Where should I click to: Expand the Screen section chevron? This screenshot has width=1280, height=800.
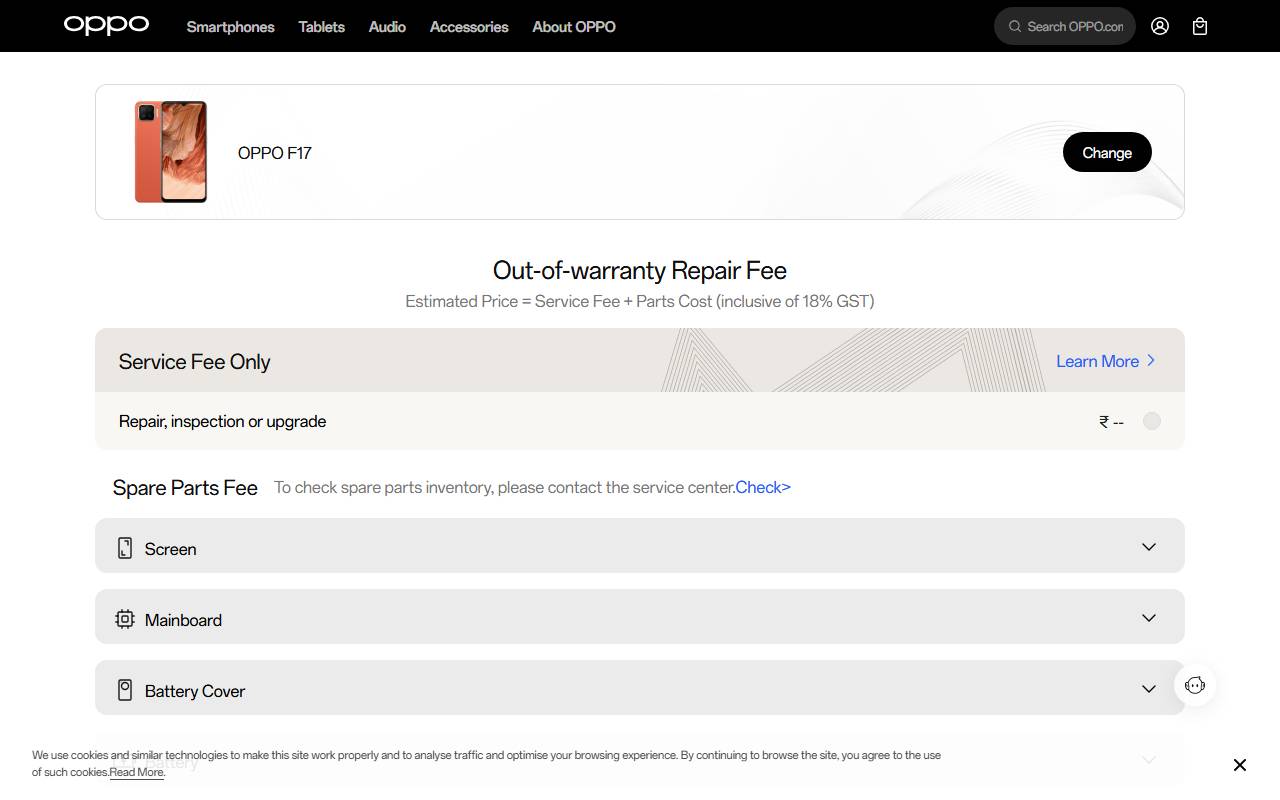click(x=1149, y=547)
